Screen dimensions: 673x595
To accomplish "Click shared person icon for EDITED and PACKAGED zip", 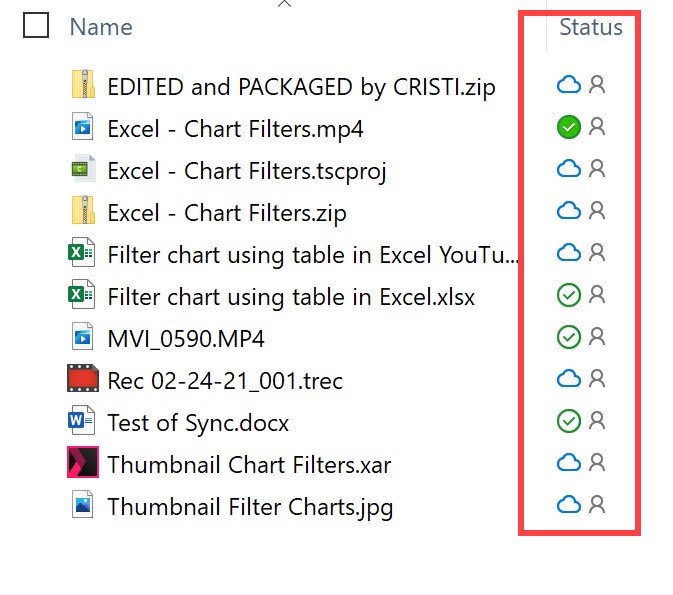I will [597, 84].
